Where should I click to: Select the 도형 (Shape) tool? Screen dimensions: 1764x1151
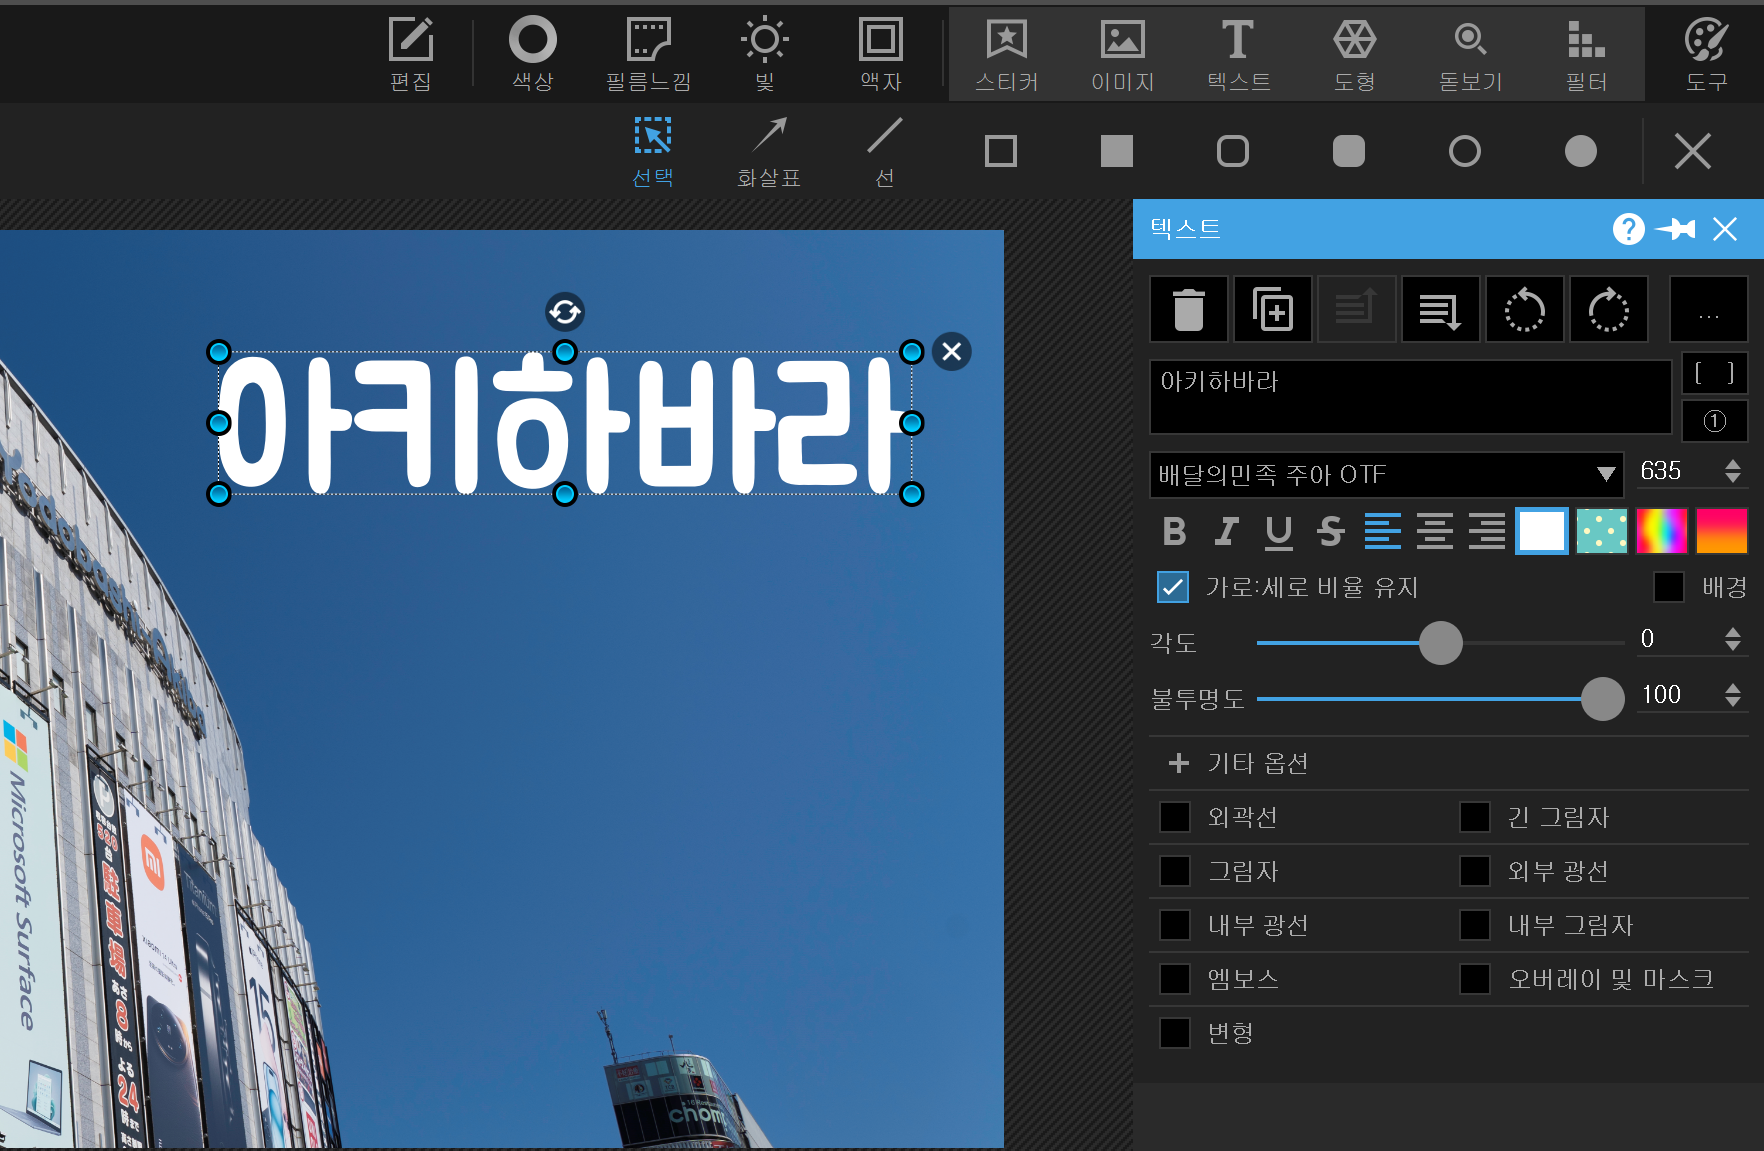(1355, 55)
